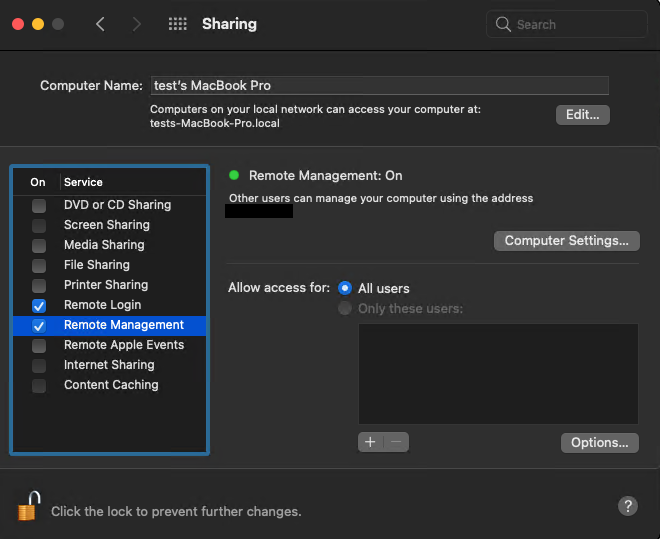Enable Printer Sharing checkbox
The width and height of the screenshot is (660, 539).
(x=39, y=286)
